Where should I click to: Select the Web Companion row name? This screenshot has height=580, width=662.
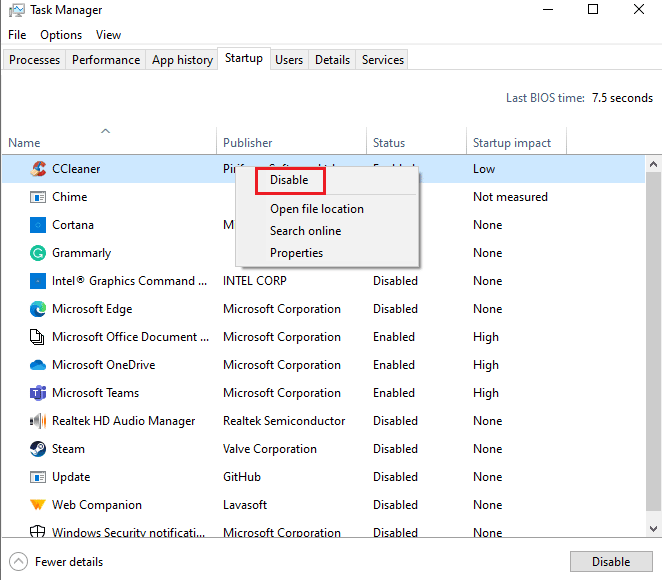[x=97, y=505]
